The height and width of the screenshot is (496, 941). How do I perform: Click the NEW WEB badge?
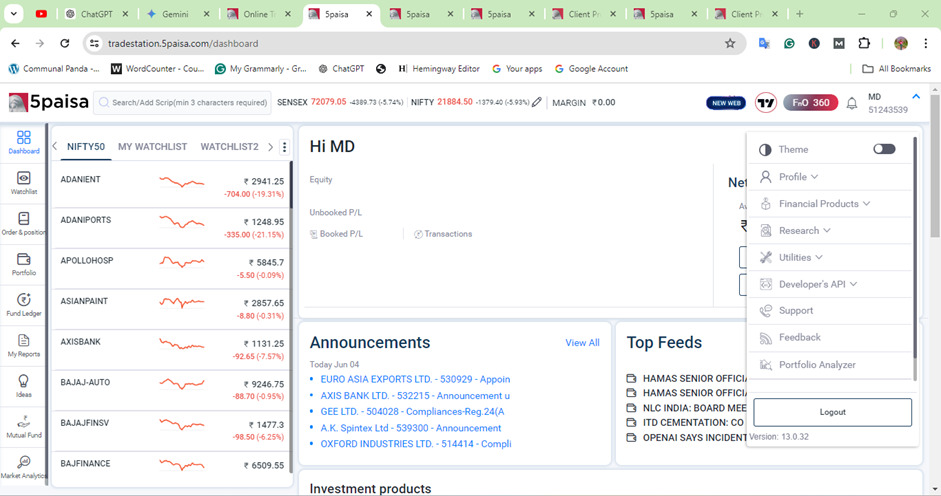pos(726,103)
